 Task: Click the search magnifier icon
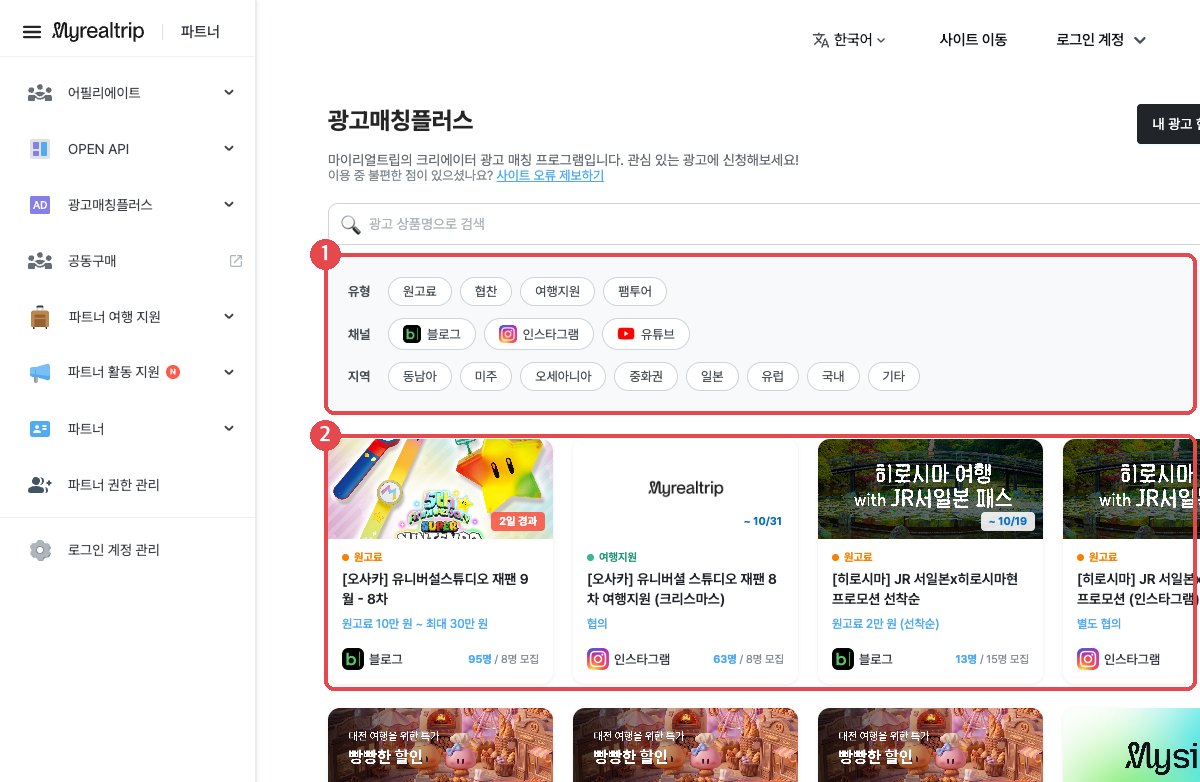[x=351, y=224]
